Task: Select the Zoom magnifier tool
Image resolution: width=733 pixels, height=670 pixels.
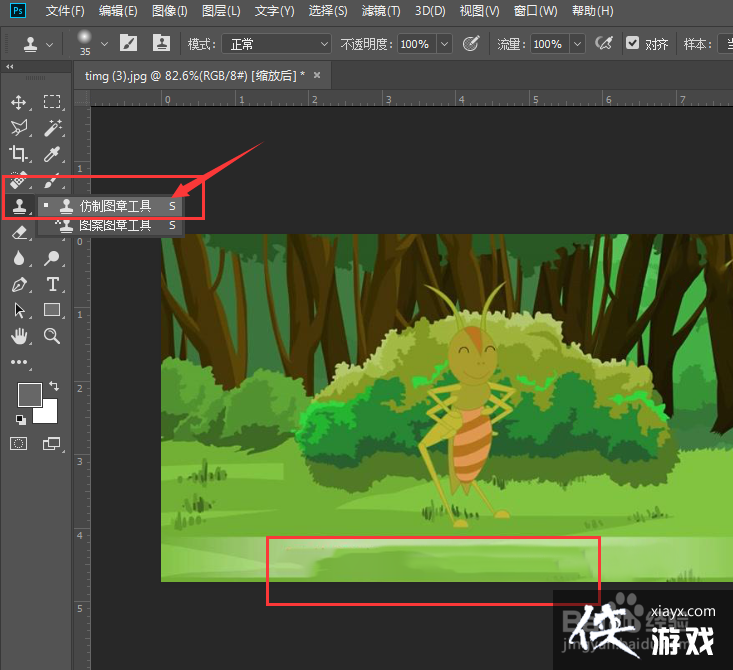Action: [x=52, y=336]
